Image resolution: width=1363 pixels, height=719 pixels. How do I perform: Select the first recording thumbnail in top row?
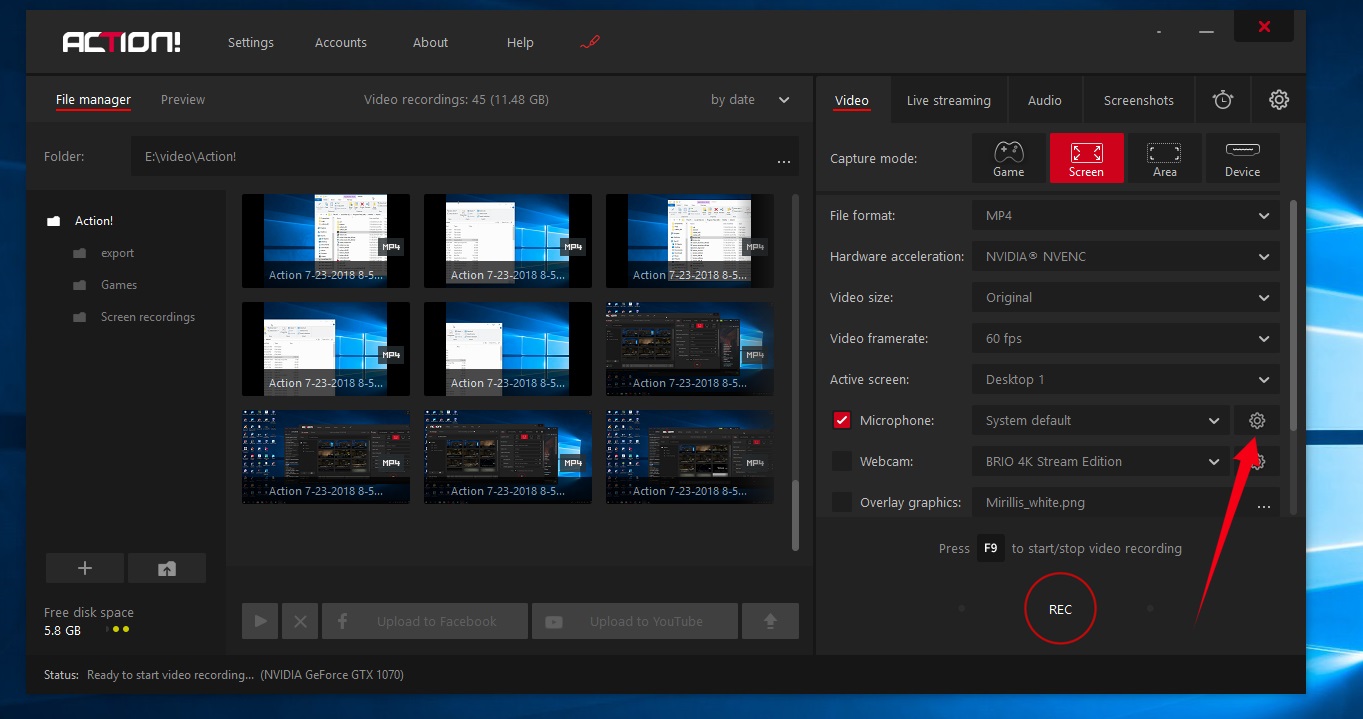(326, 241)
